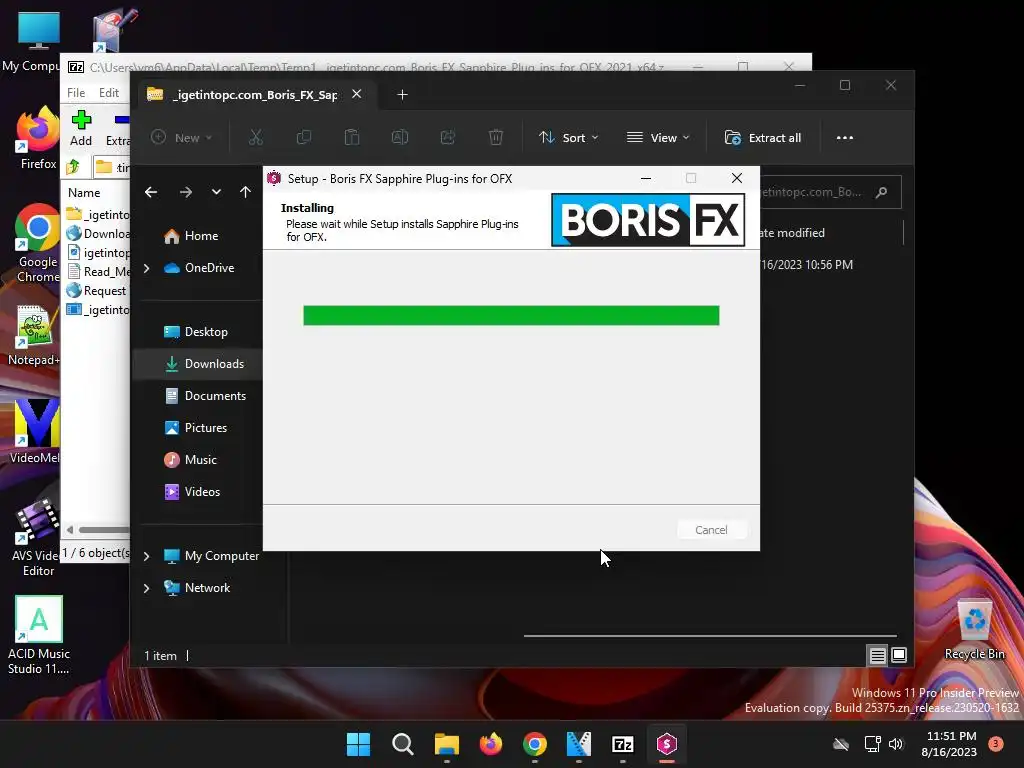Switch Explorer to details view layout
Viewport: 1024px width, 768px height.
(877, 655)
